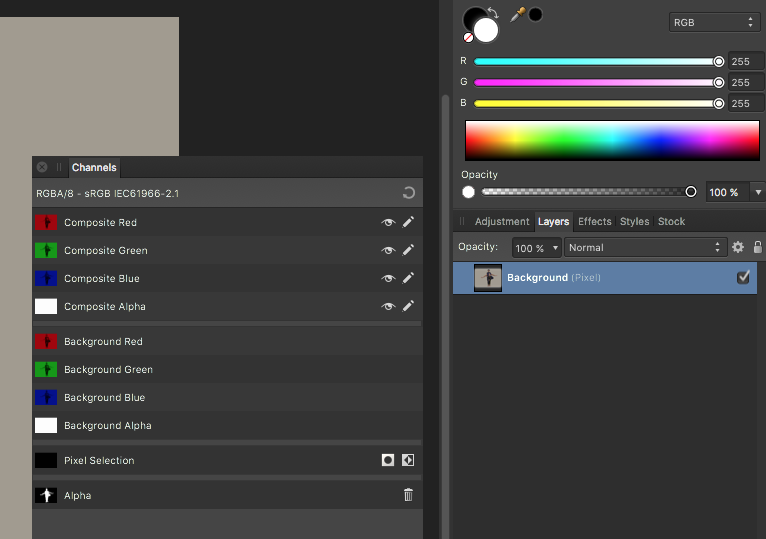Click Pixel Selection invert icon

click(x=408, y=460)
